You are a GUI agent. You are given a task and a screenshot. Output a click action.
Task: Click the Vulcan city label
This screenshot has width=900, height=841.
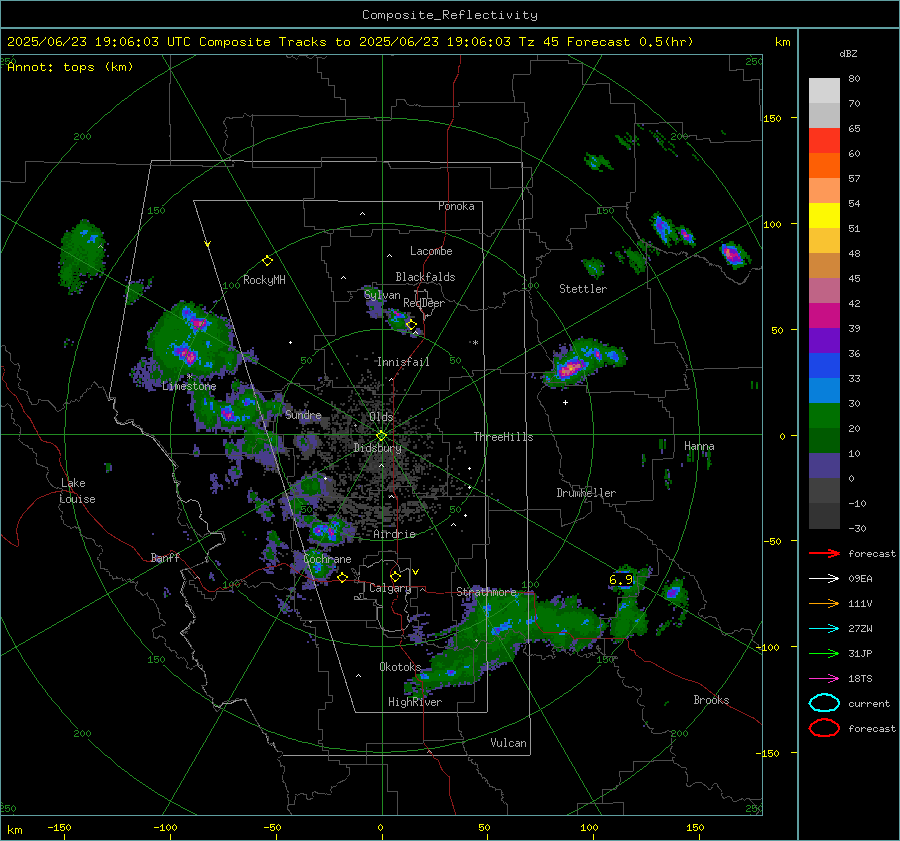click(508, 743)
